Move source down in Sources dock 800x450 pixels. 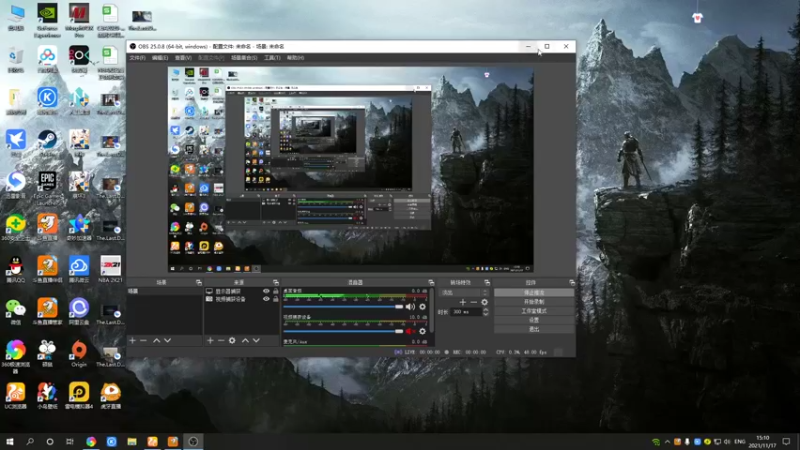[256, 340]
